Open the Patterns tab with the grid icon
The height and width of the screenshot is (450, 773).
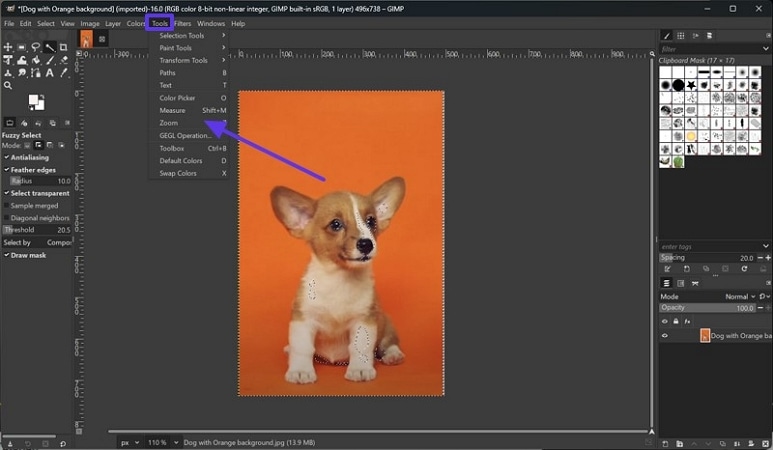[681, 35]
